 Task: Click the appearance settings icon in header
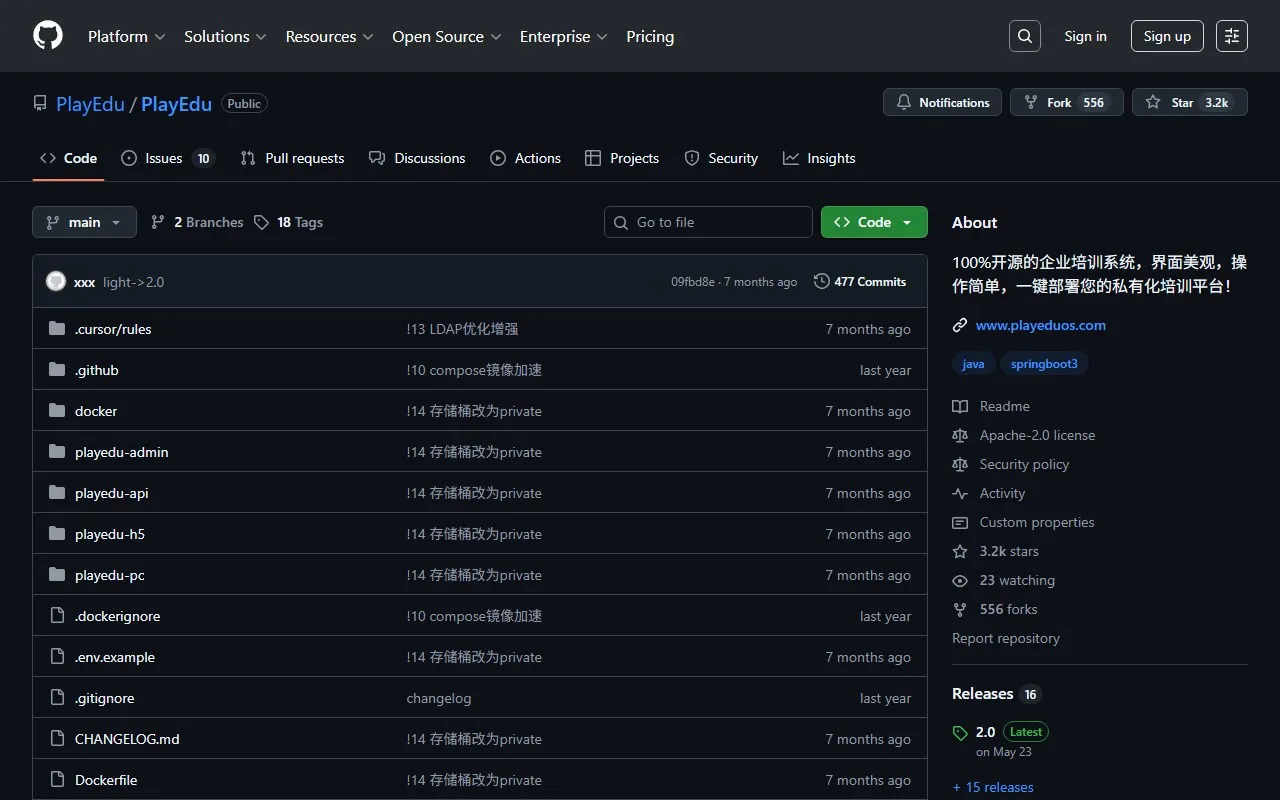[x=1232, y=36]
